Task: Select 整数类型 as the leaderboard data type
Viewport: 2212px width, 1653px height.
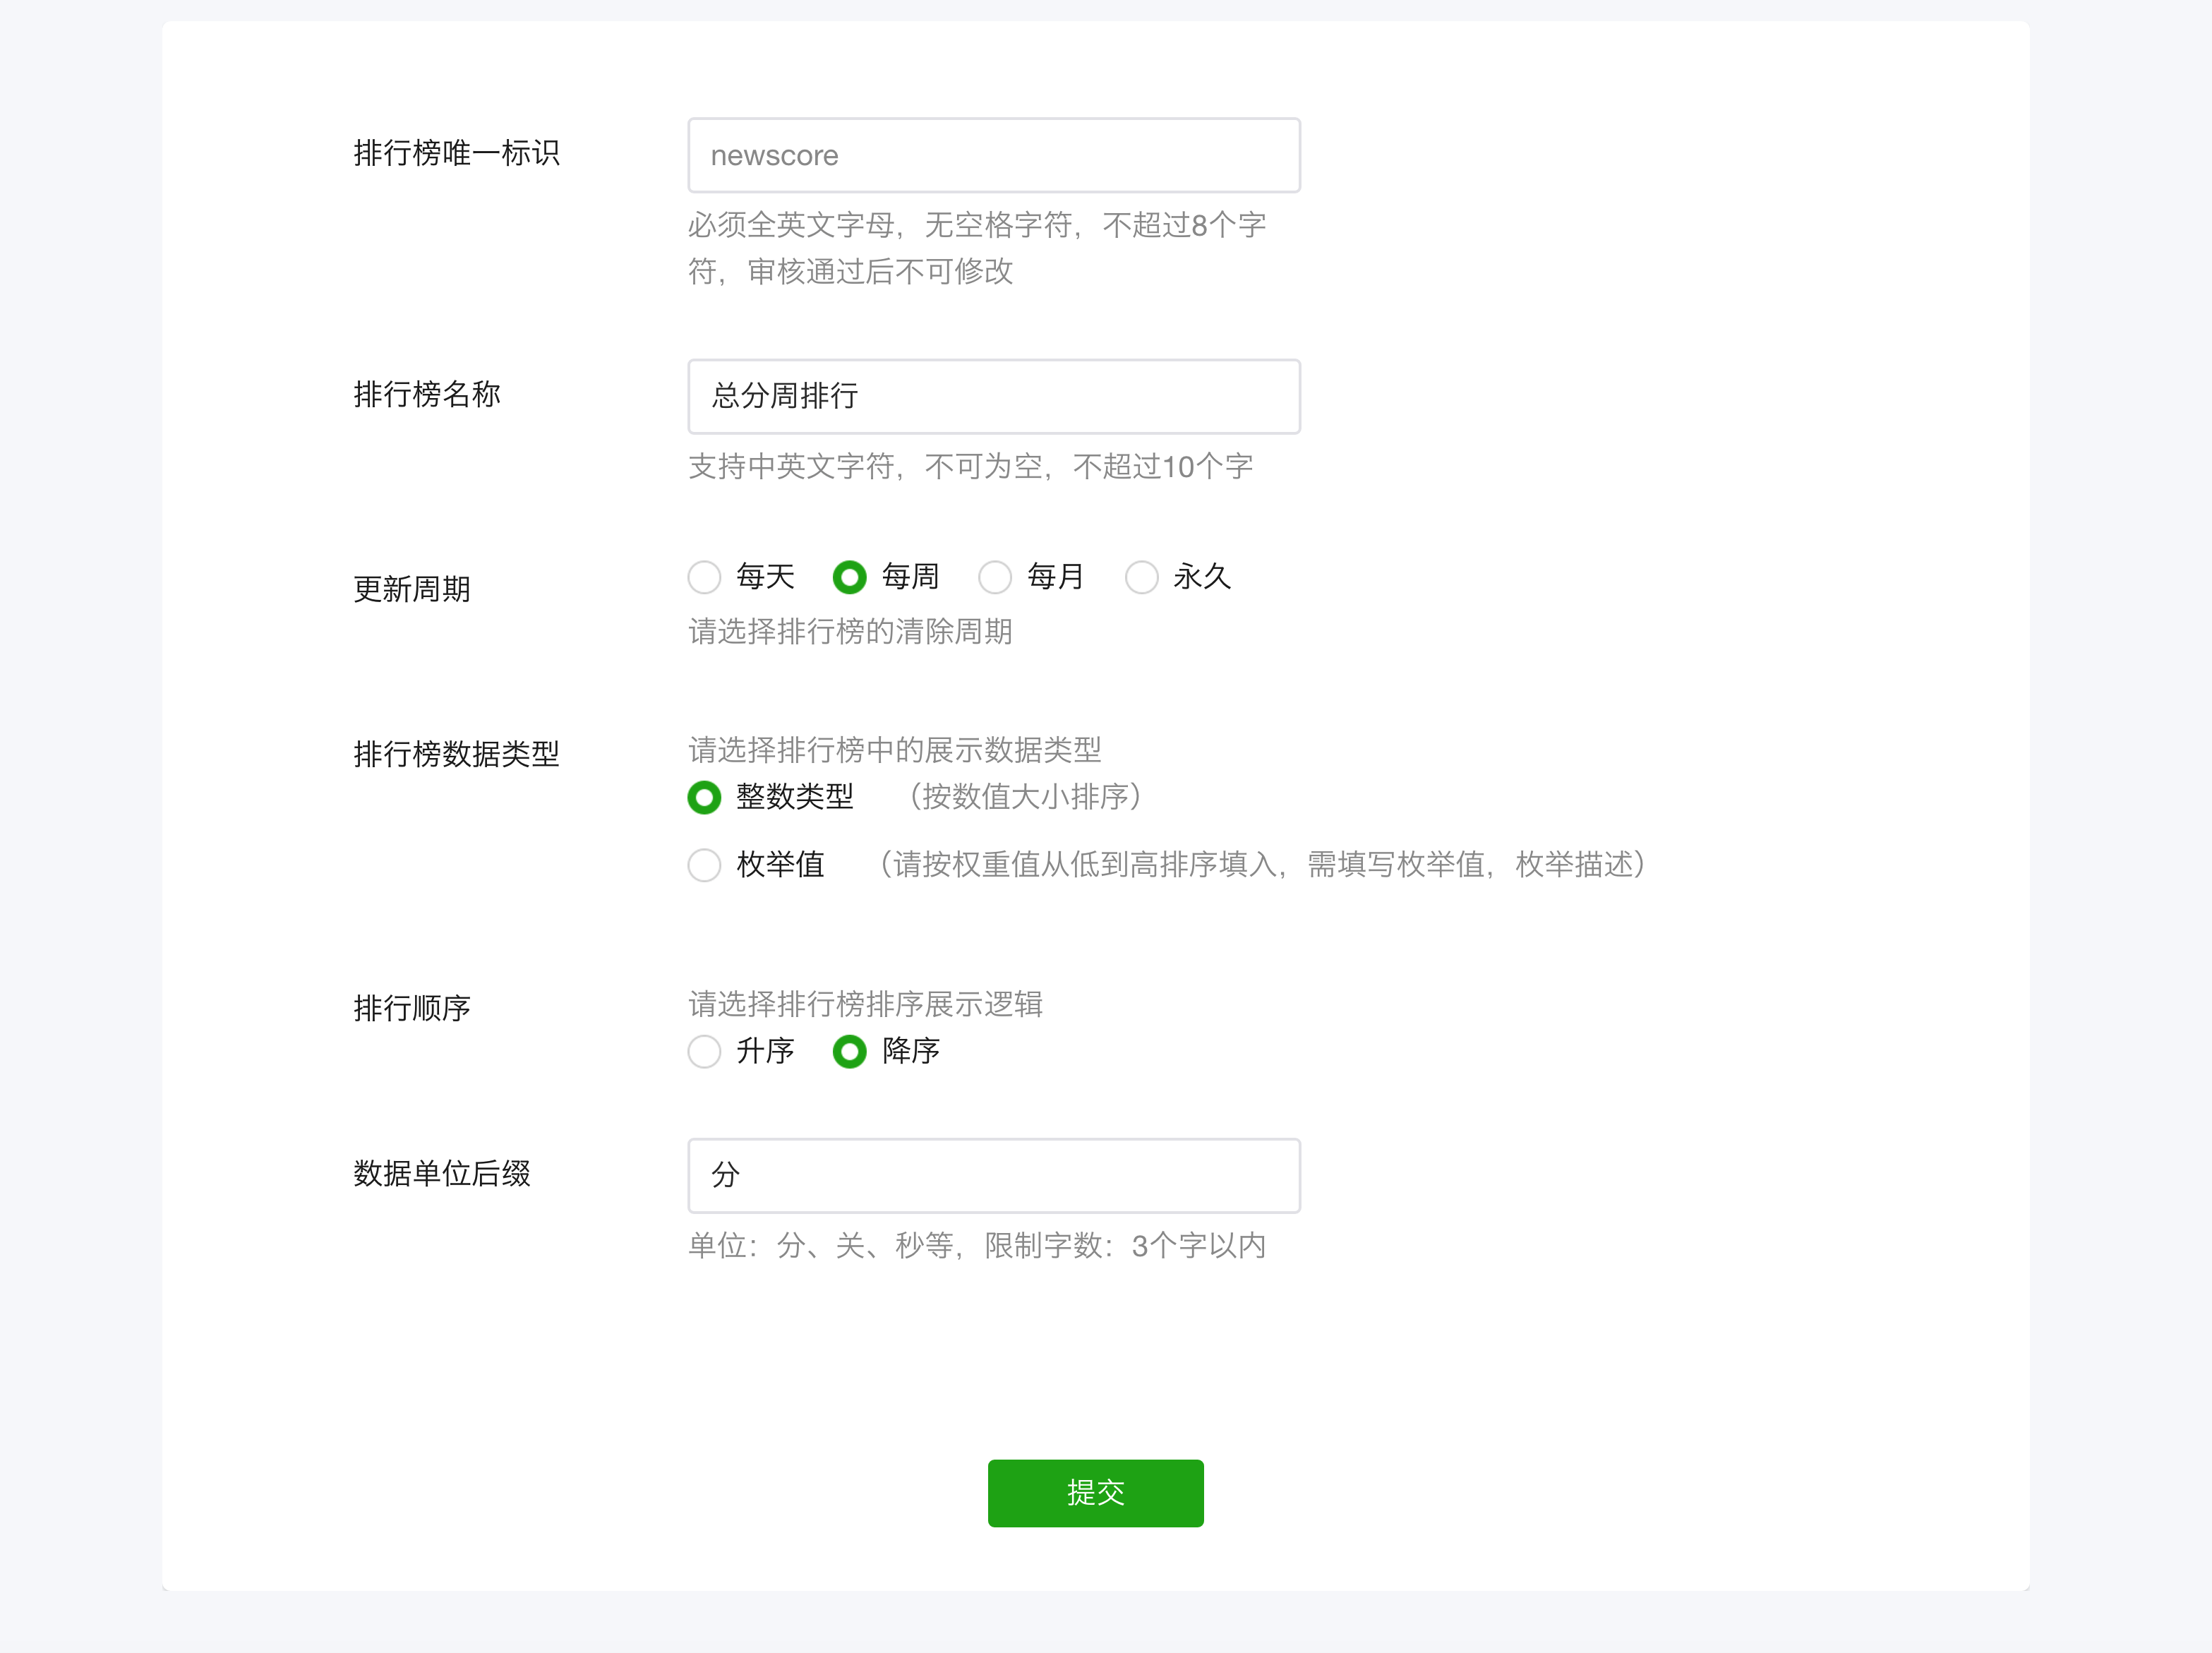Action: point(704,797)
